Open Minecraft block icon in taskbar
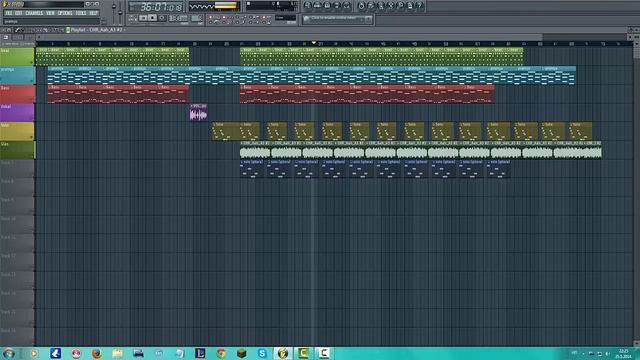This screenshot has width=640, height=360. click(x=242, y=353)
